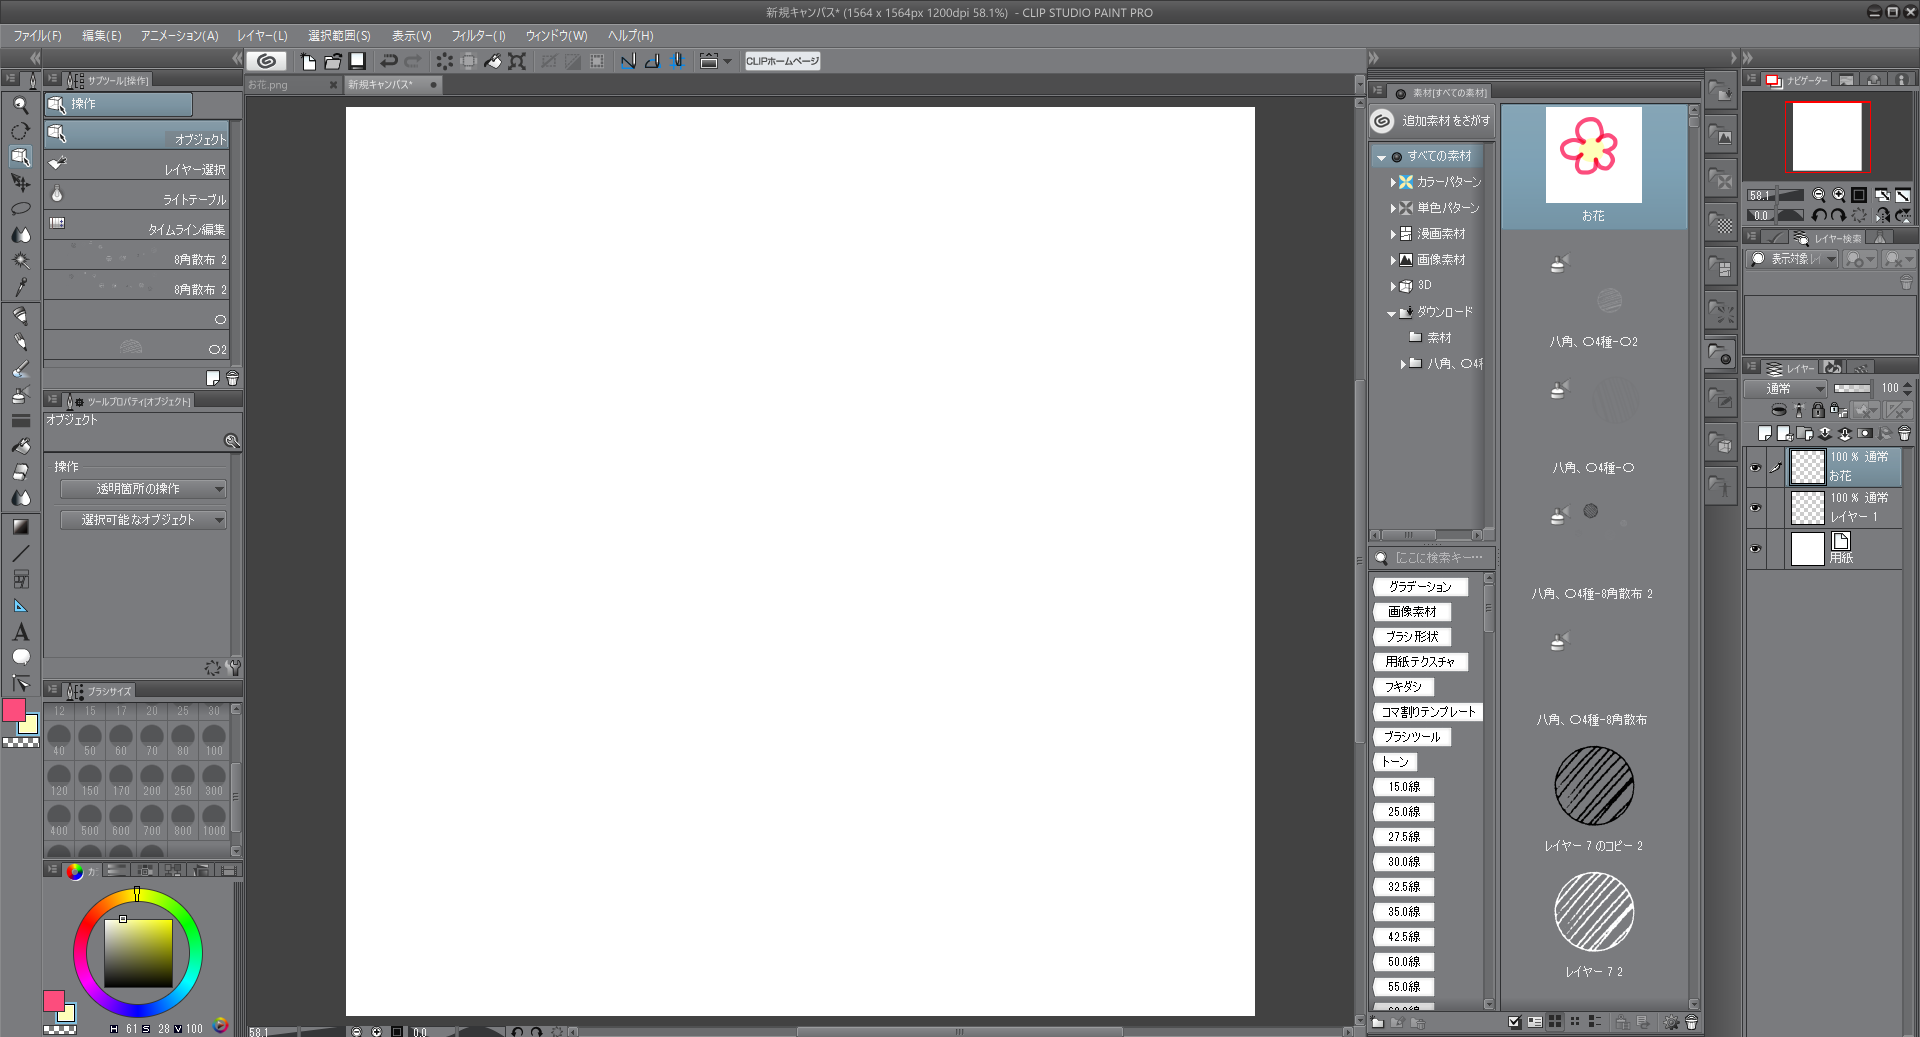Open the フィルター menu
The width and height of the screenshot is (1920, 1037).
[478, 36]
